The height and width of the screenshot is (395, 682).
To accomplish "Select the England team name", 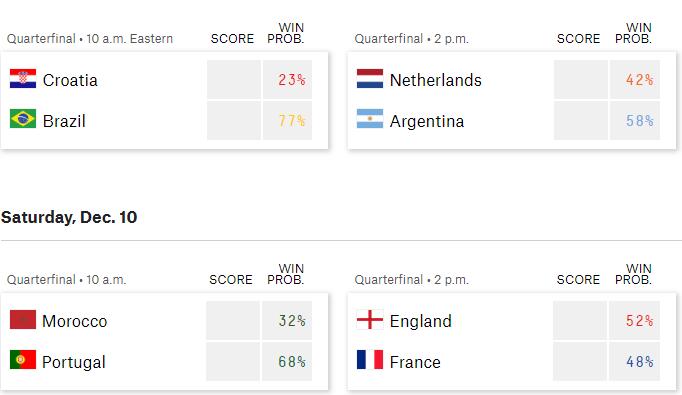I will tap(421, 321).
